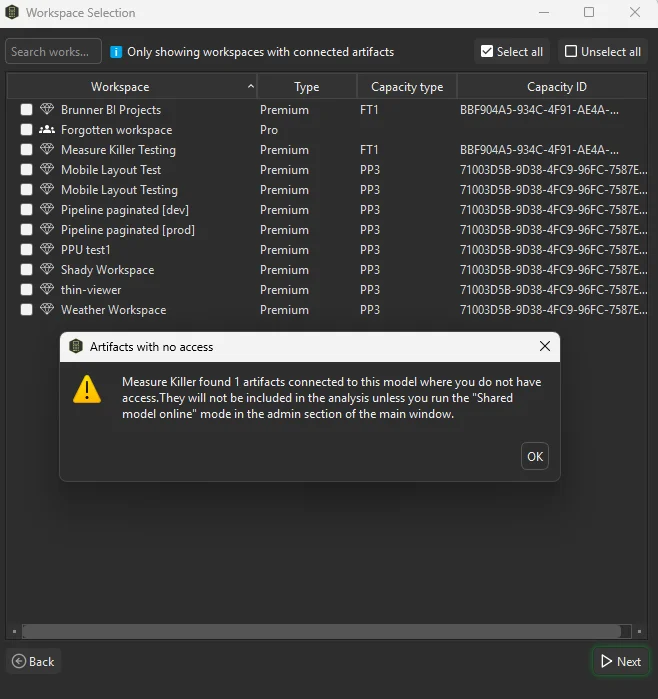Click the horizontal scrollbar thumb

pos(321,631)
